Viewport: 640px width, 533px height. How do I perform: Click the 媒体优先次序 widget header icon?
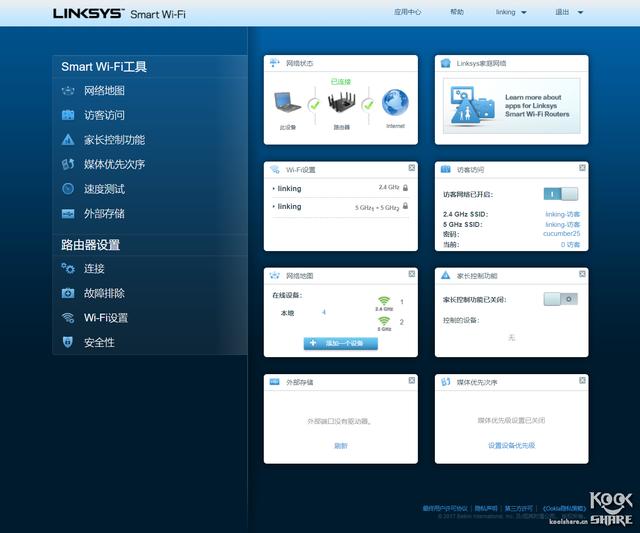coord(445,382)
